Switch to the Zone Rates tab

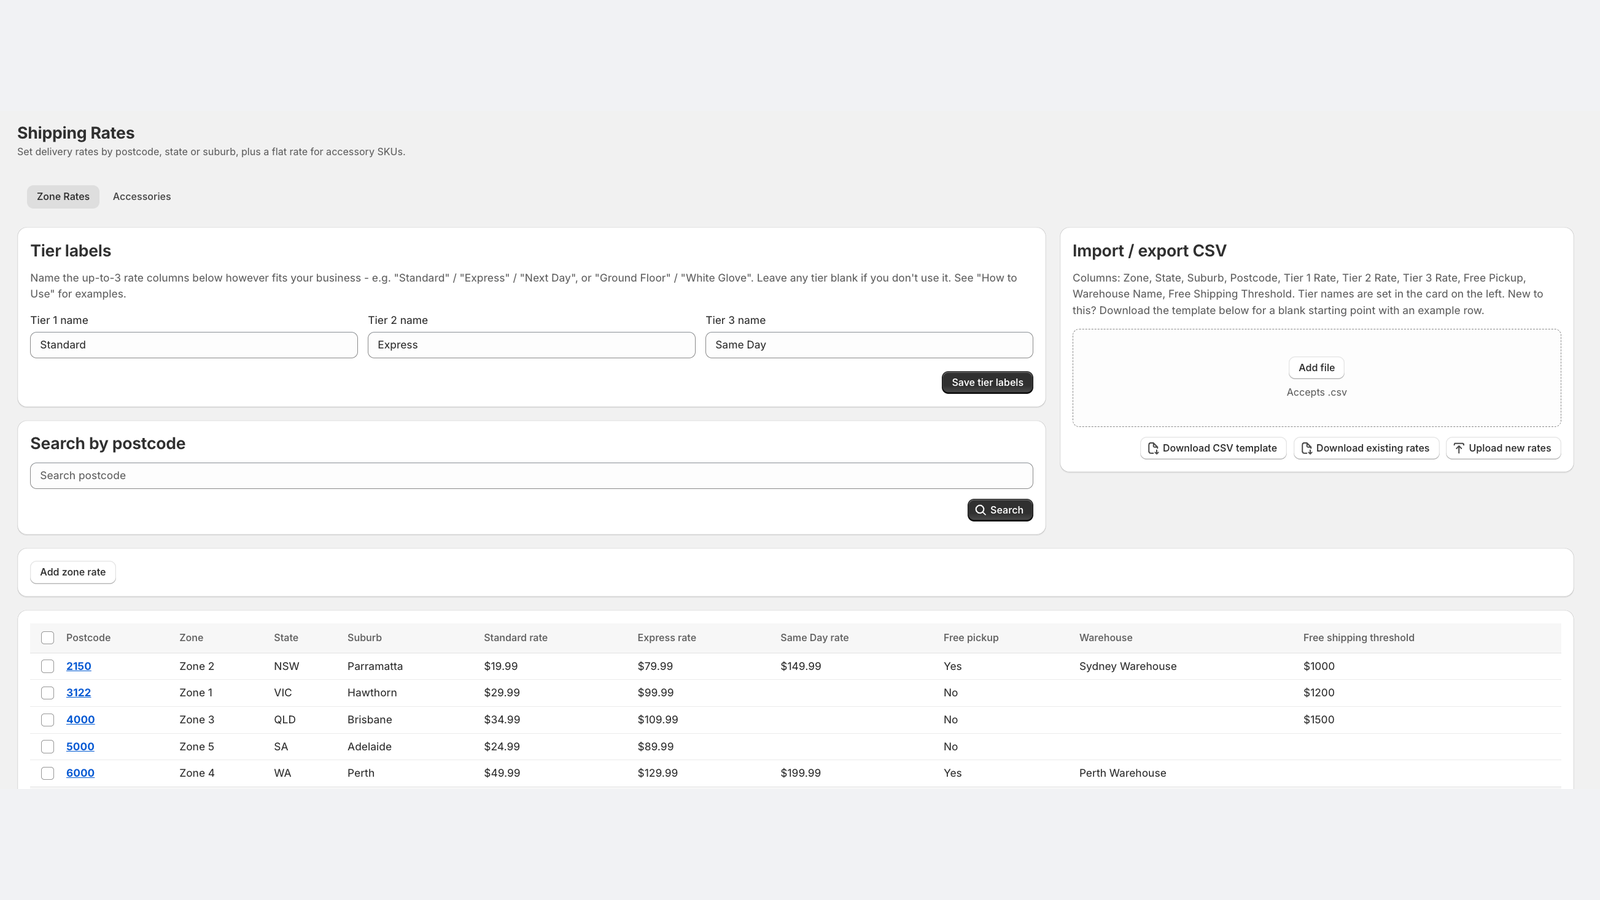[x=63, y=196]
